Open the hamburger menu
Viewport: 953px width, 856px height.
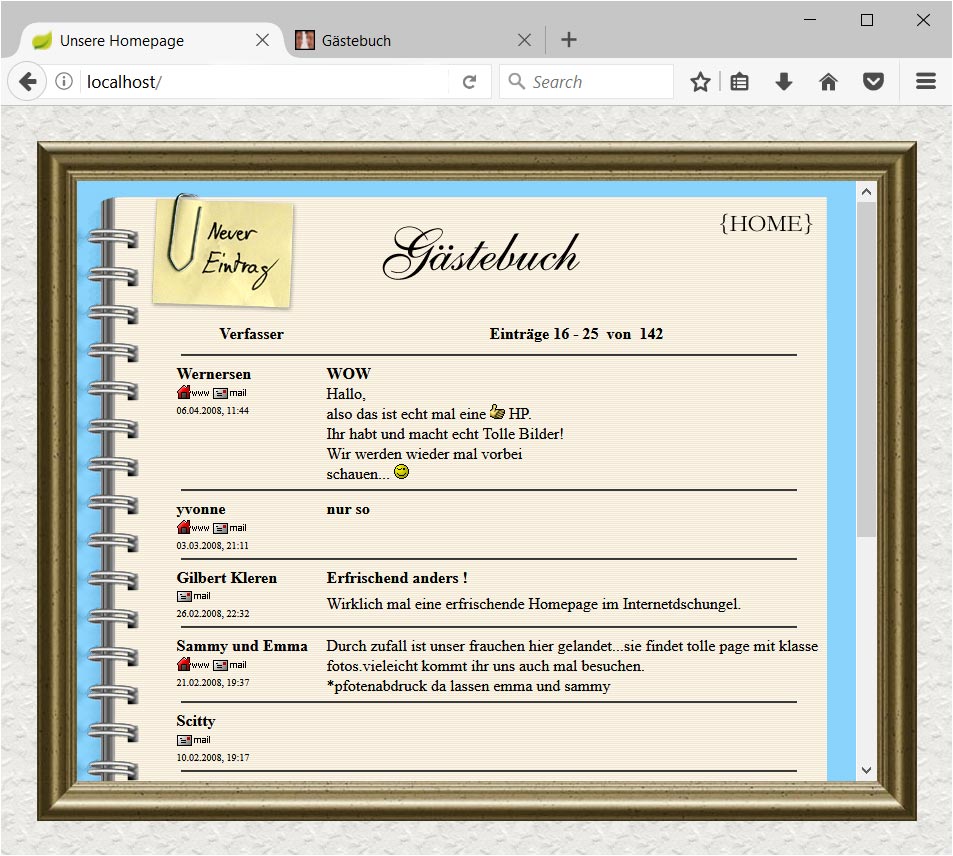(926, 81)
